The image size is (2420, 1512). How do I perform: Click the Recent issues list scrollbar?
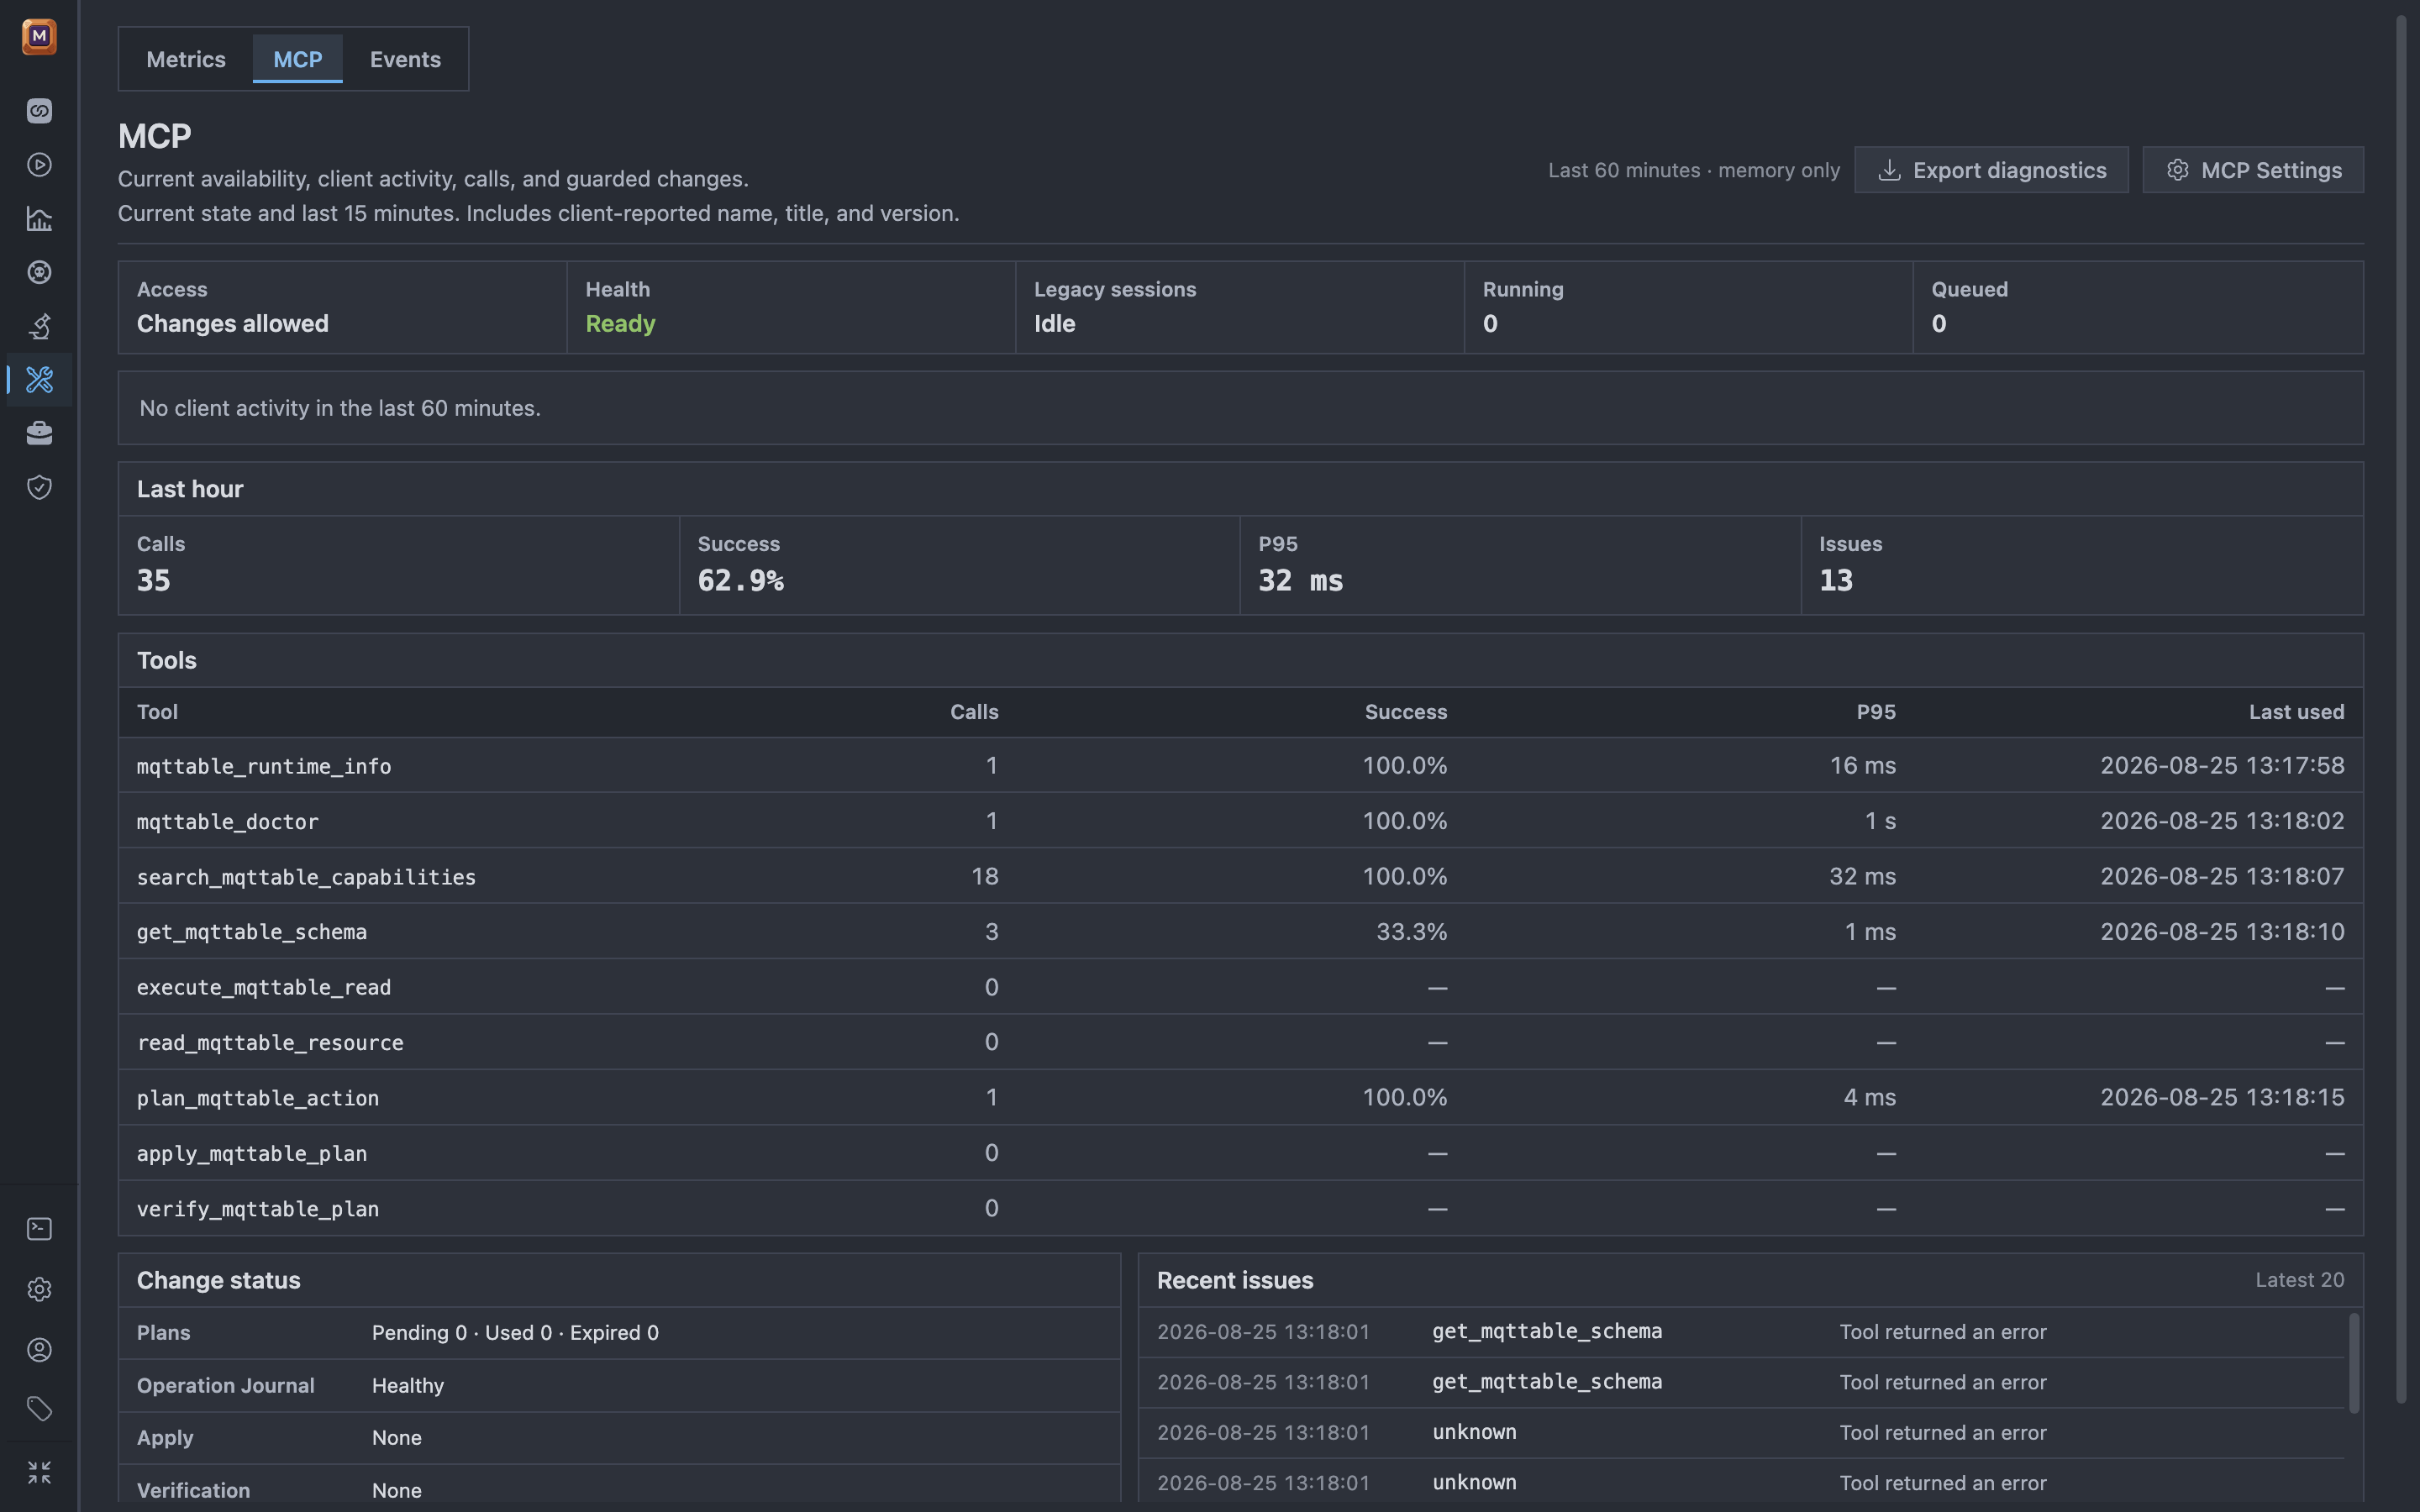tap(2354, 1363)
